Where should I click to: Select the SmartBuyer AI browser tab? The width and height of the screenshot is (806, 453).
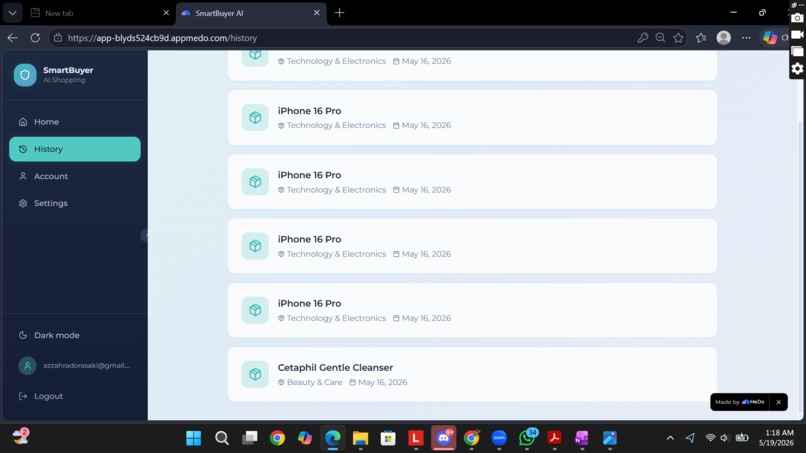click(x=251, y=13)
